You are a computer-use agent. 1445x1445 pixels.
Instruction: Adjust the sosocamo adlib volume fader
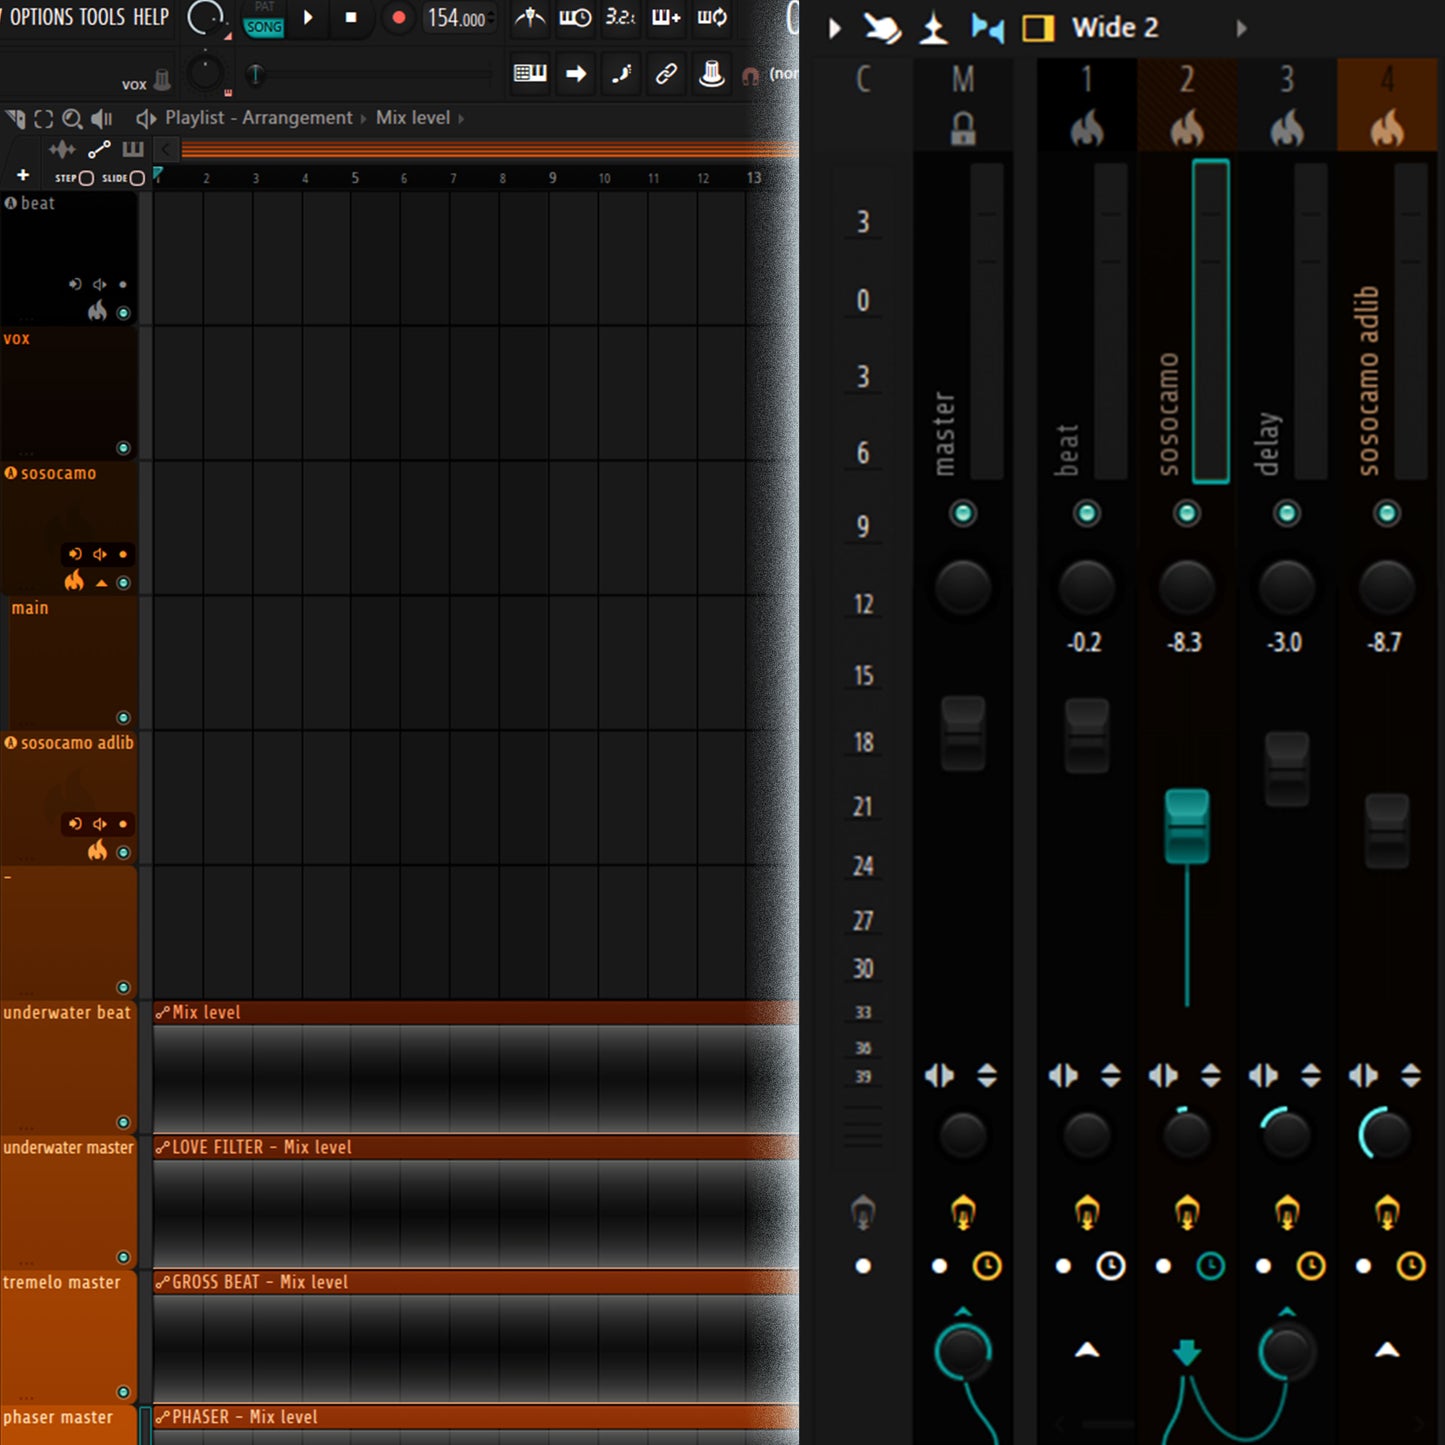click(1387, 831)
